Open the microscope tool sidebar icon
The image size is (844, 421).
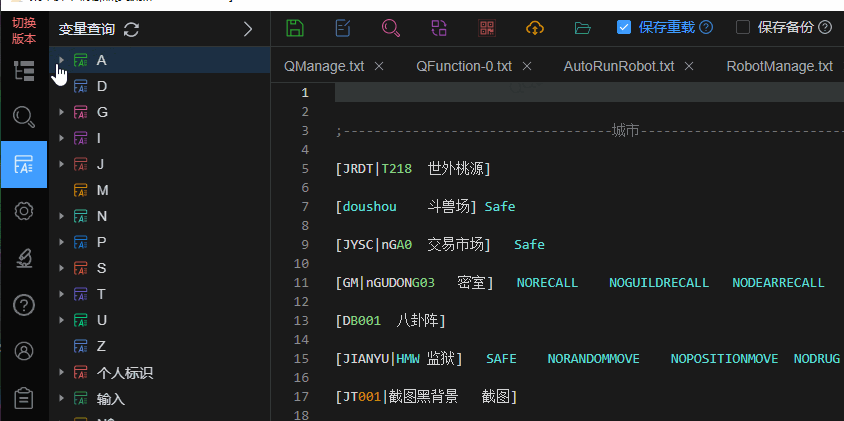[24, 258]
